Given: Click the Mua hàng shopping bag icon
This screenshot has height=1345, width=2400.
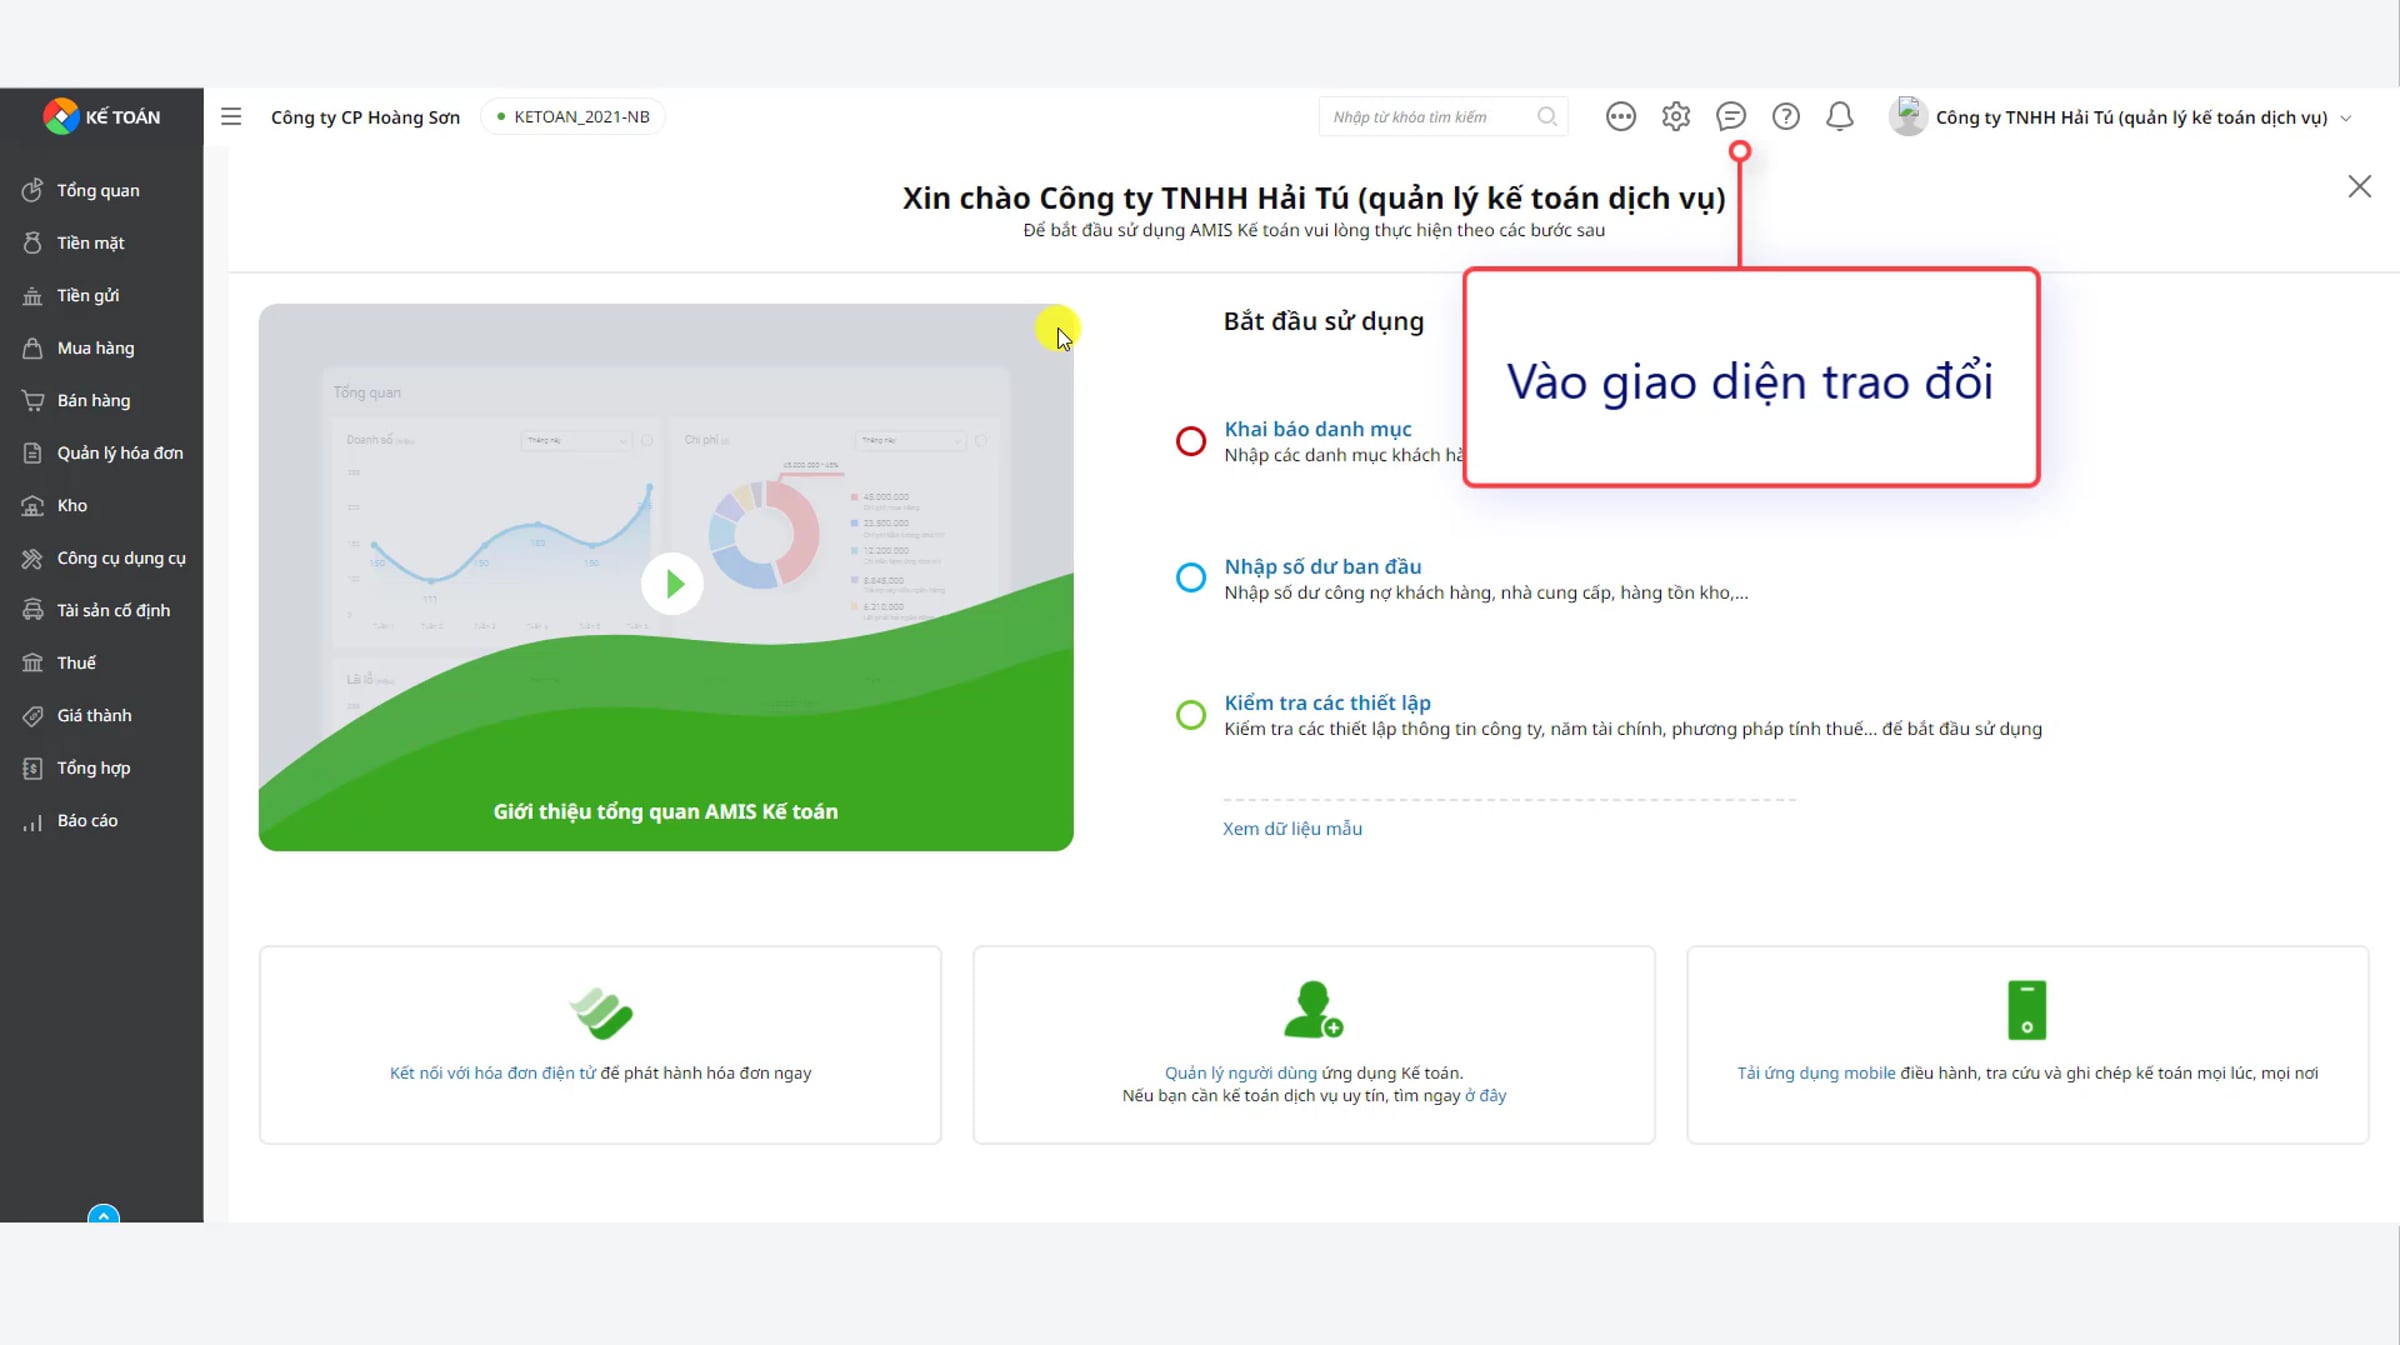Looking at the screenshot, I should pyautogui.click(x=32, y=348).
